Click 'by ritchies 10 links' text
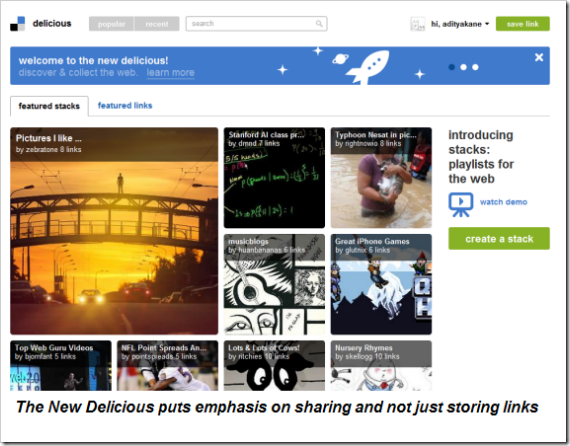570x446 pixels. [259, 357]
